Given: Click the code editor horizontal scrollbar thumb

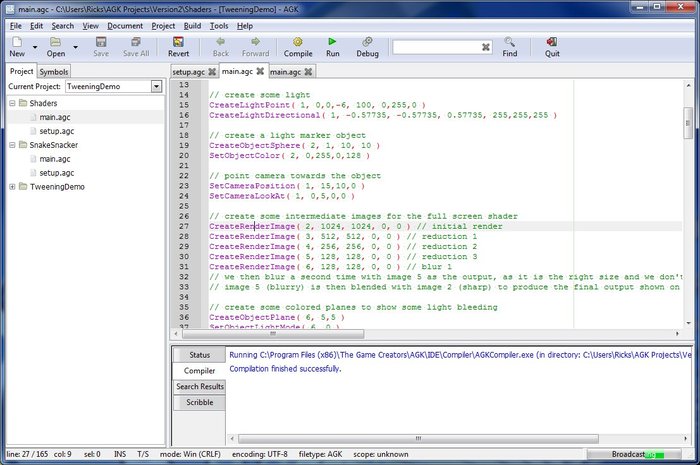Looking at the screenshot, I should (x=273, y=333).
